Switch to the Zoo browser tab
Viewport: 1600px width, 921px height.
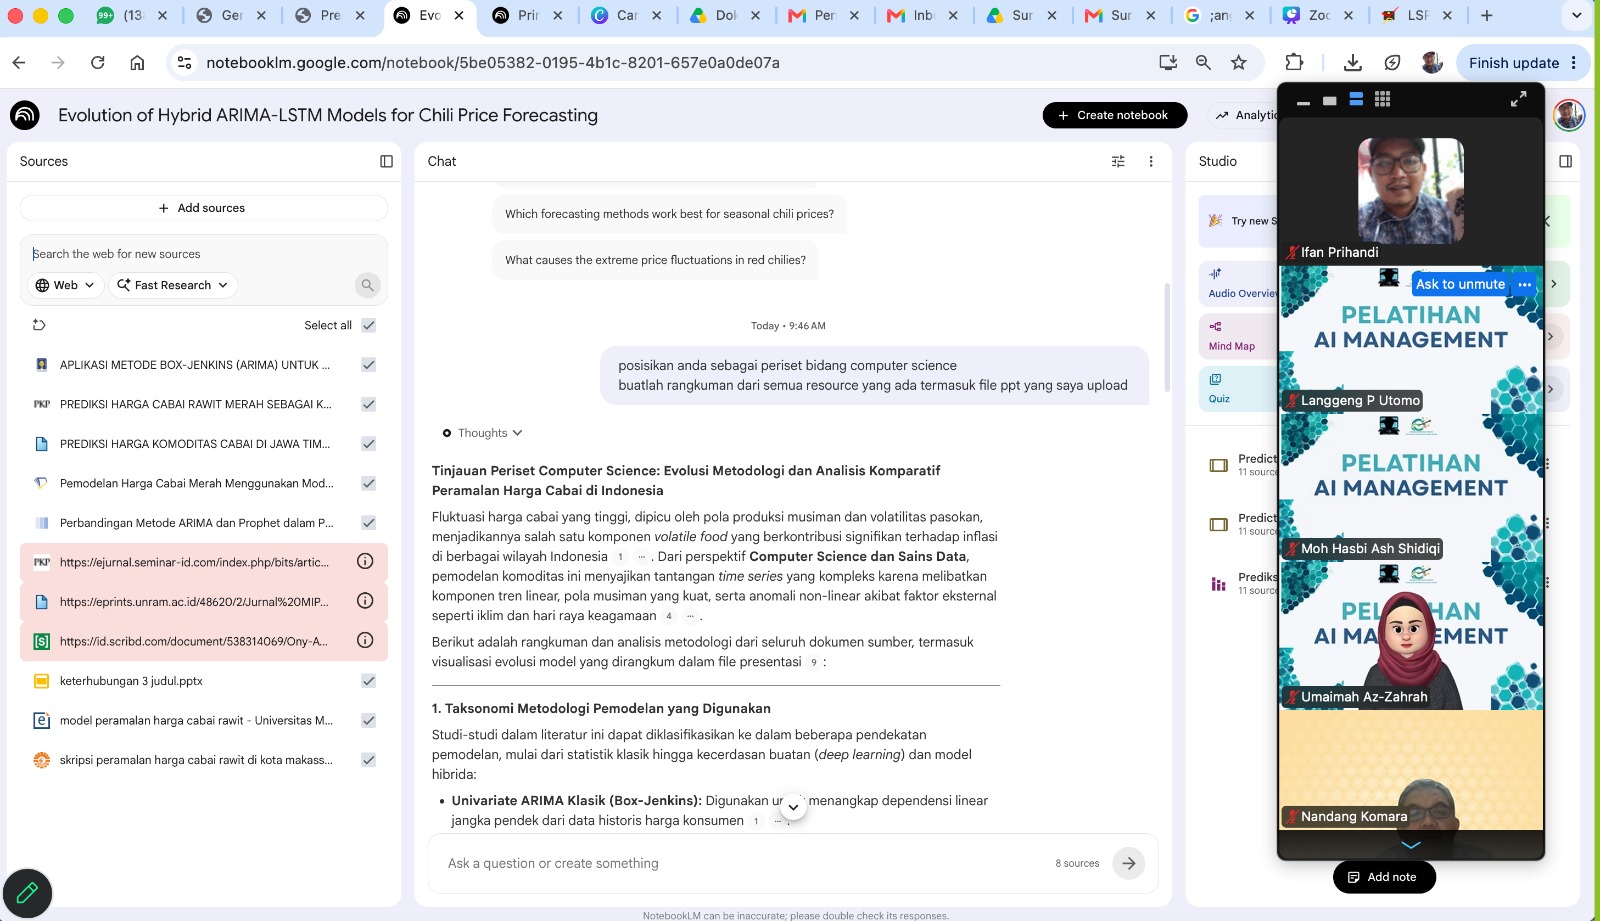coord(1319,15)
